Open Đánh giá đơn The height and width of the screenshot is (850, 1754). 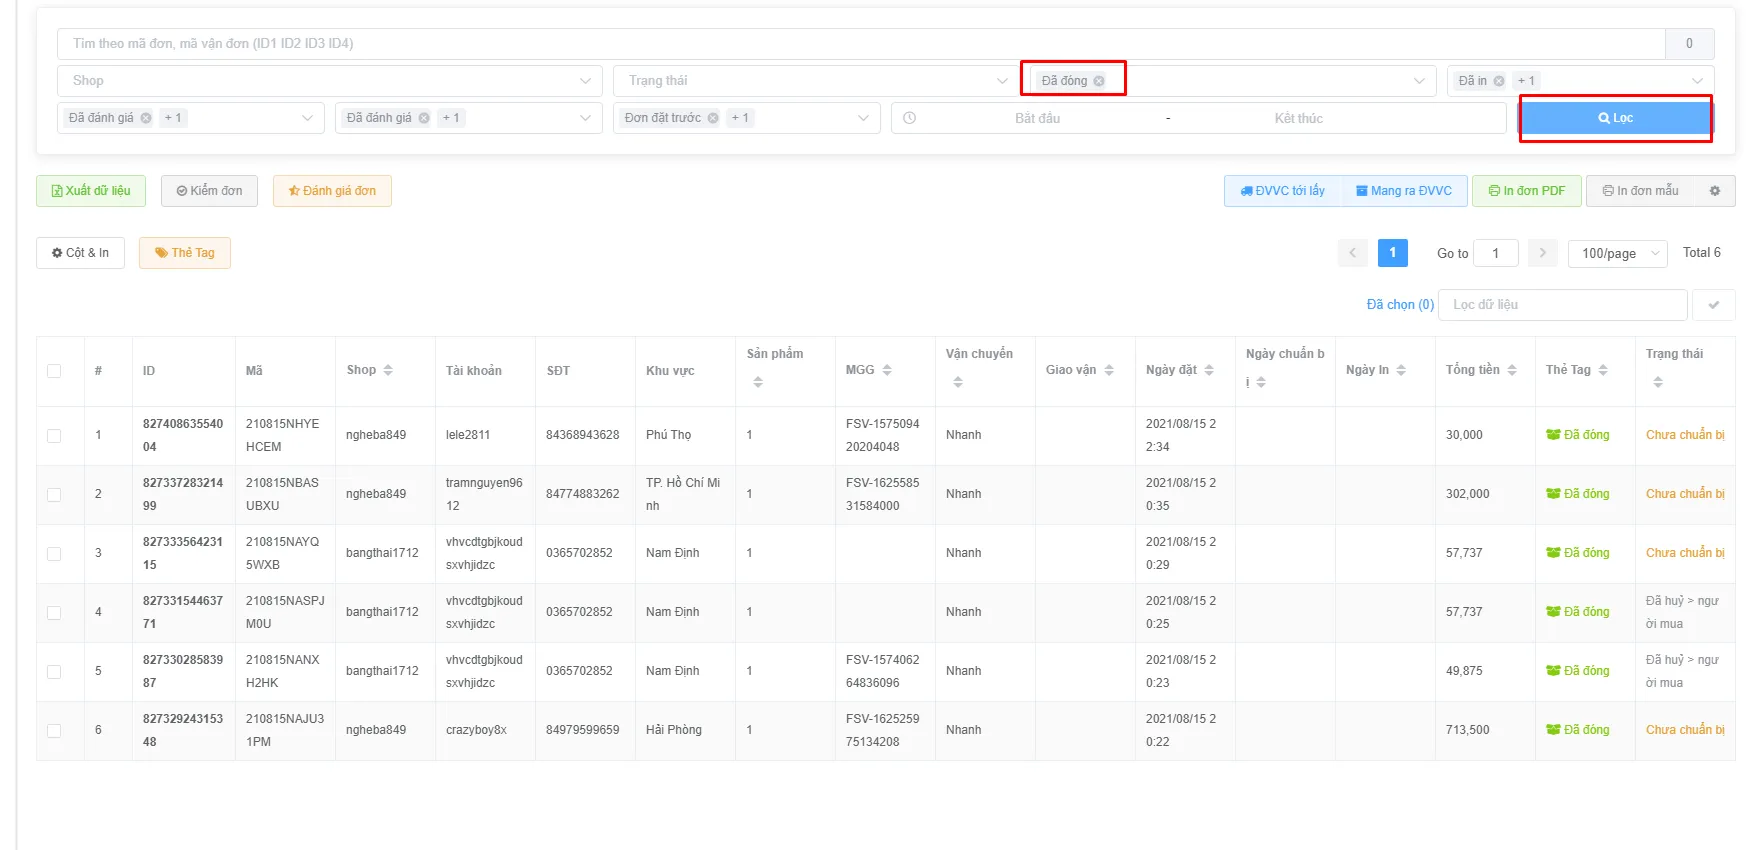click(x=332, y=191)
